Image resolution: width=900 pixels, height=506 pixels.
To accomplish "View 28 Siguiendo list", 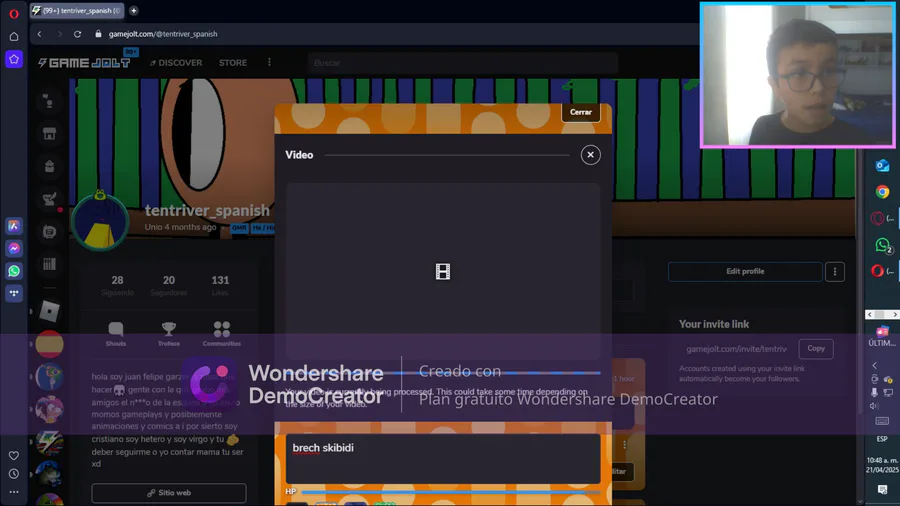I will (x=117, y=285).
